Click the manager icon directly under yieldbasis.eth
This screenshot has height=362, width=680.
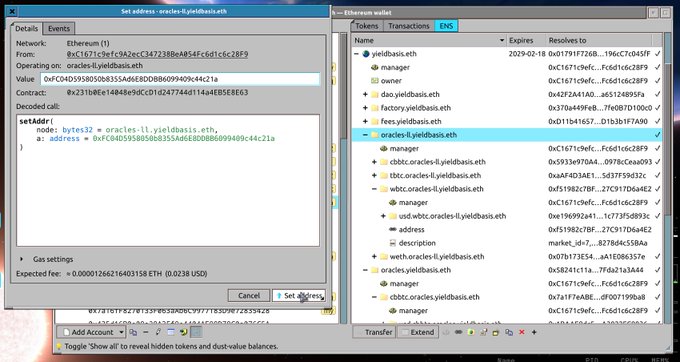[x=375, y=67]
